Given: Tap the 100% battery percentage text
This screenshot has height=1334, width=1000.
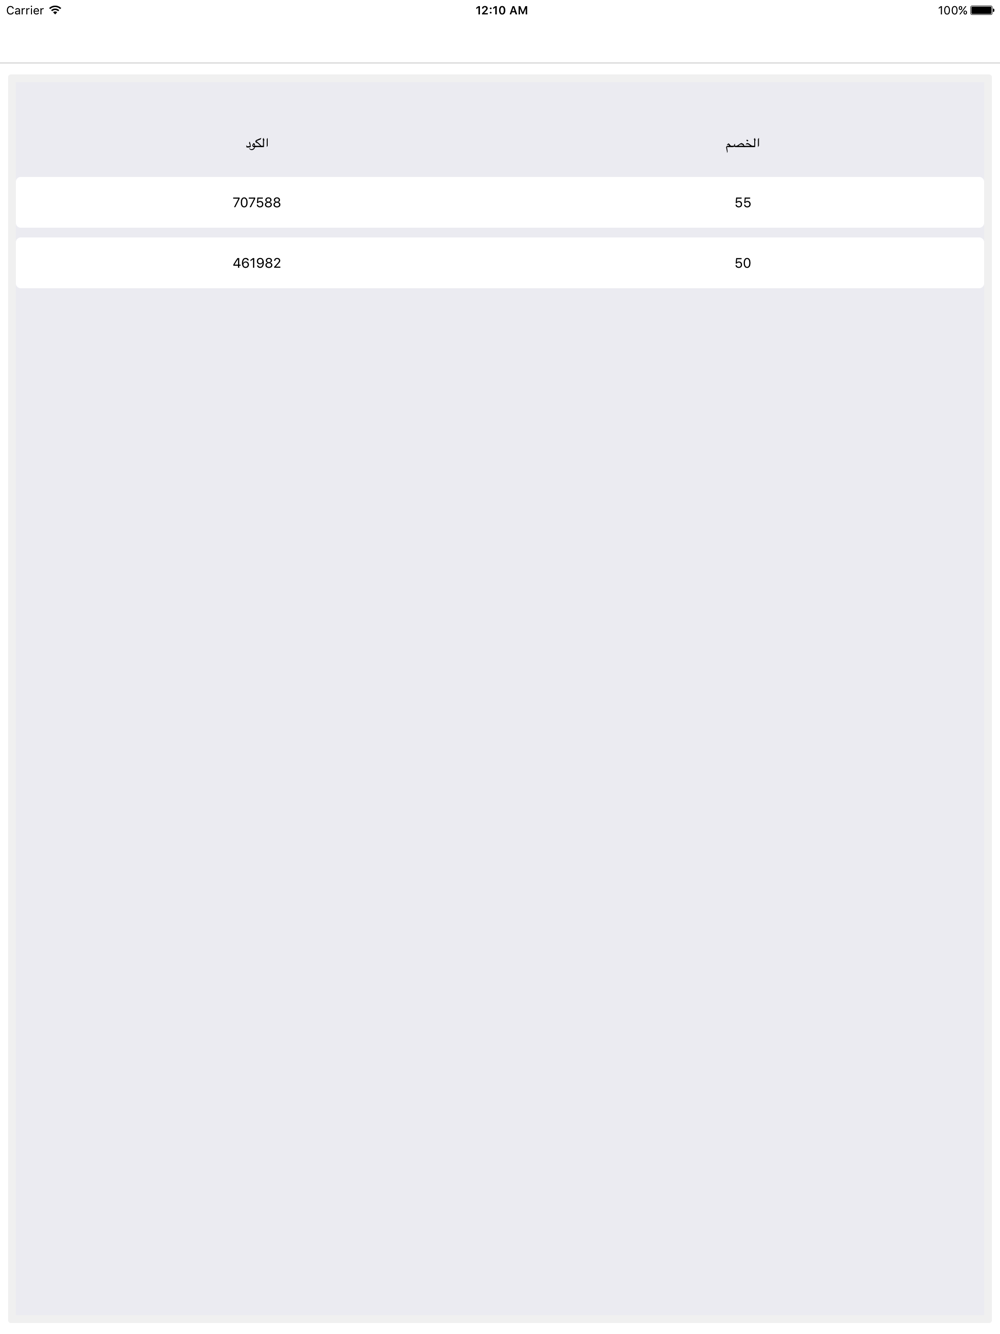Looking at the screenshot, I should 952,10.
